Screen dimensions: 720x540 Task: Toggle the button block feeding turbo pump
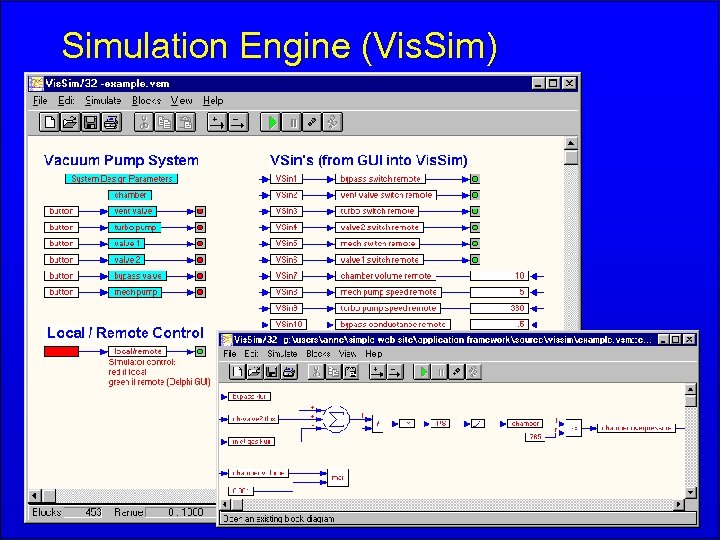pyautogui.click(x=61, y=227)
